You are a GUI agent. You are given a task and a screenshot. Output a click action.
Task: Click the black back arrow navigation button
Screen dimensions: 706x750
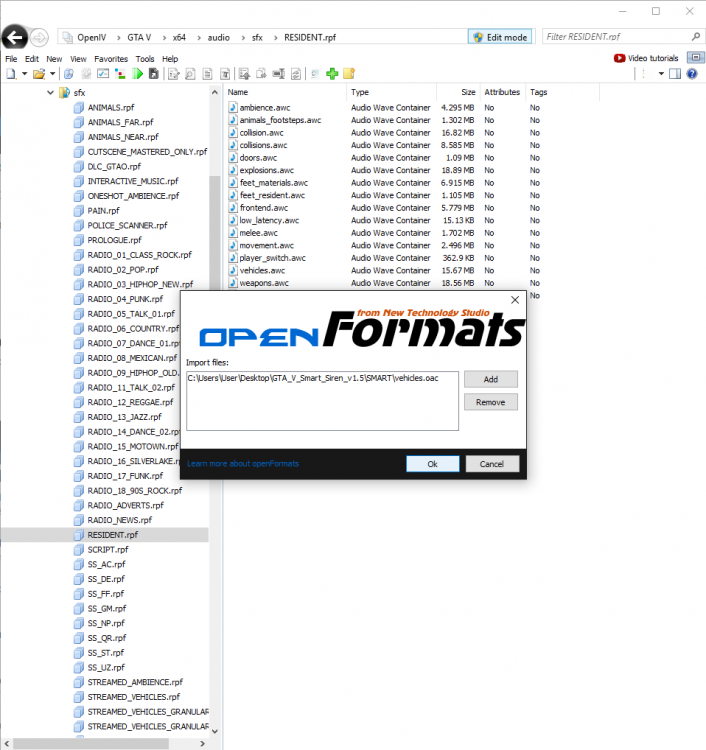pos(15,37)
